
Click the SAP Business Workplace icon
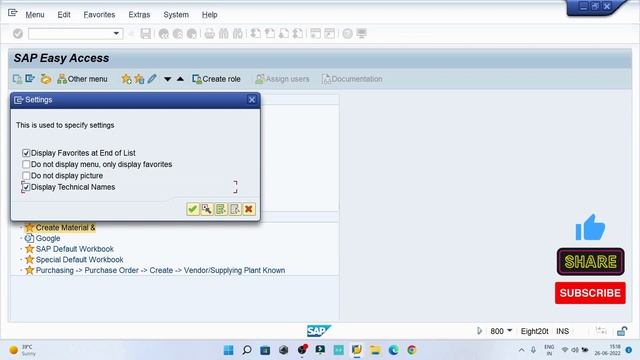46,79
